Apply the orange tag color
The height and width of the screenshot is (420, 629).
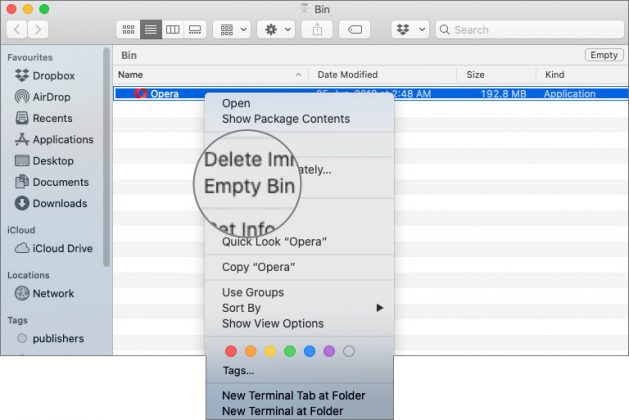(x=251, y=351)
